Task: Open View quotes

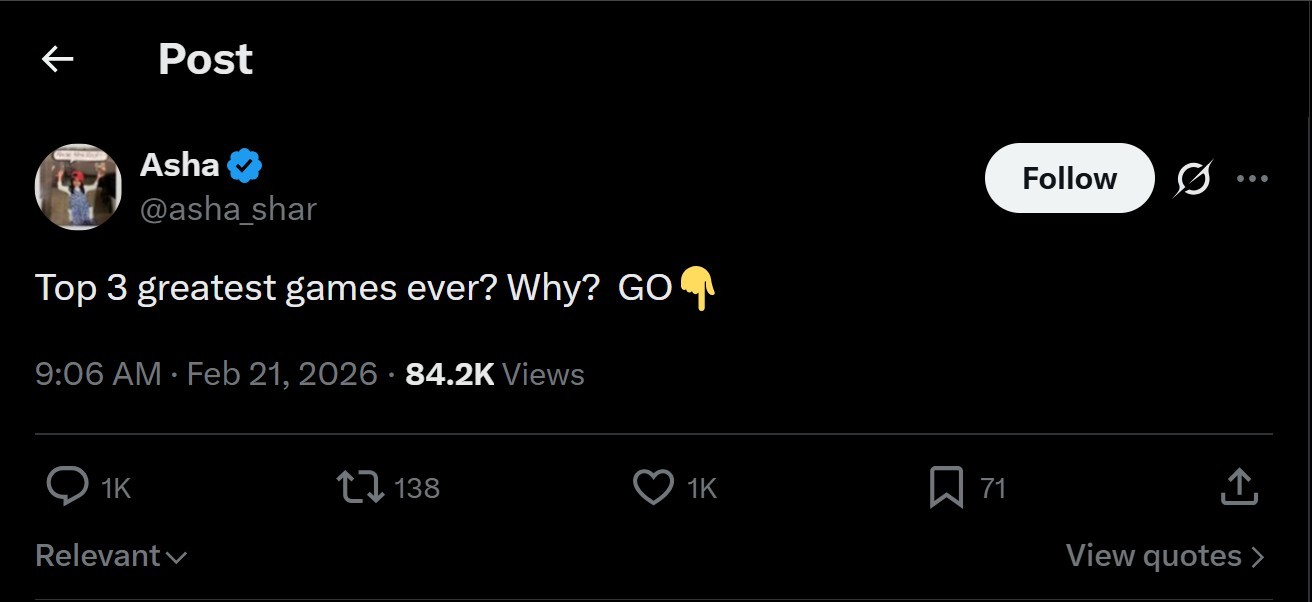Action: [1165, 556]
